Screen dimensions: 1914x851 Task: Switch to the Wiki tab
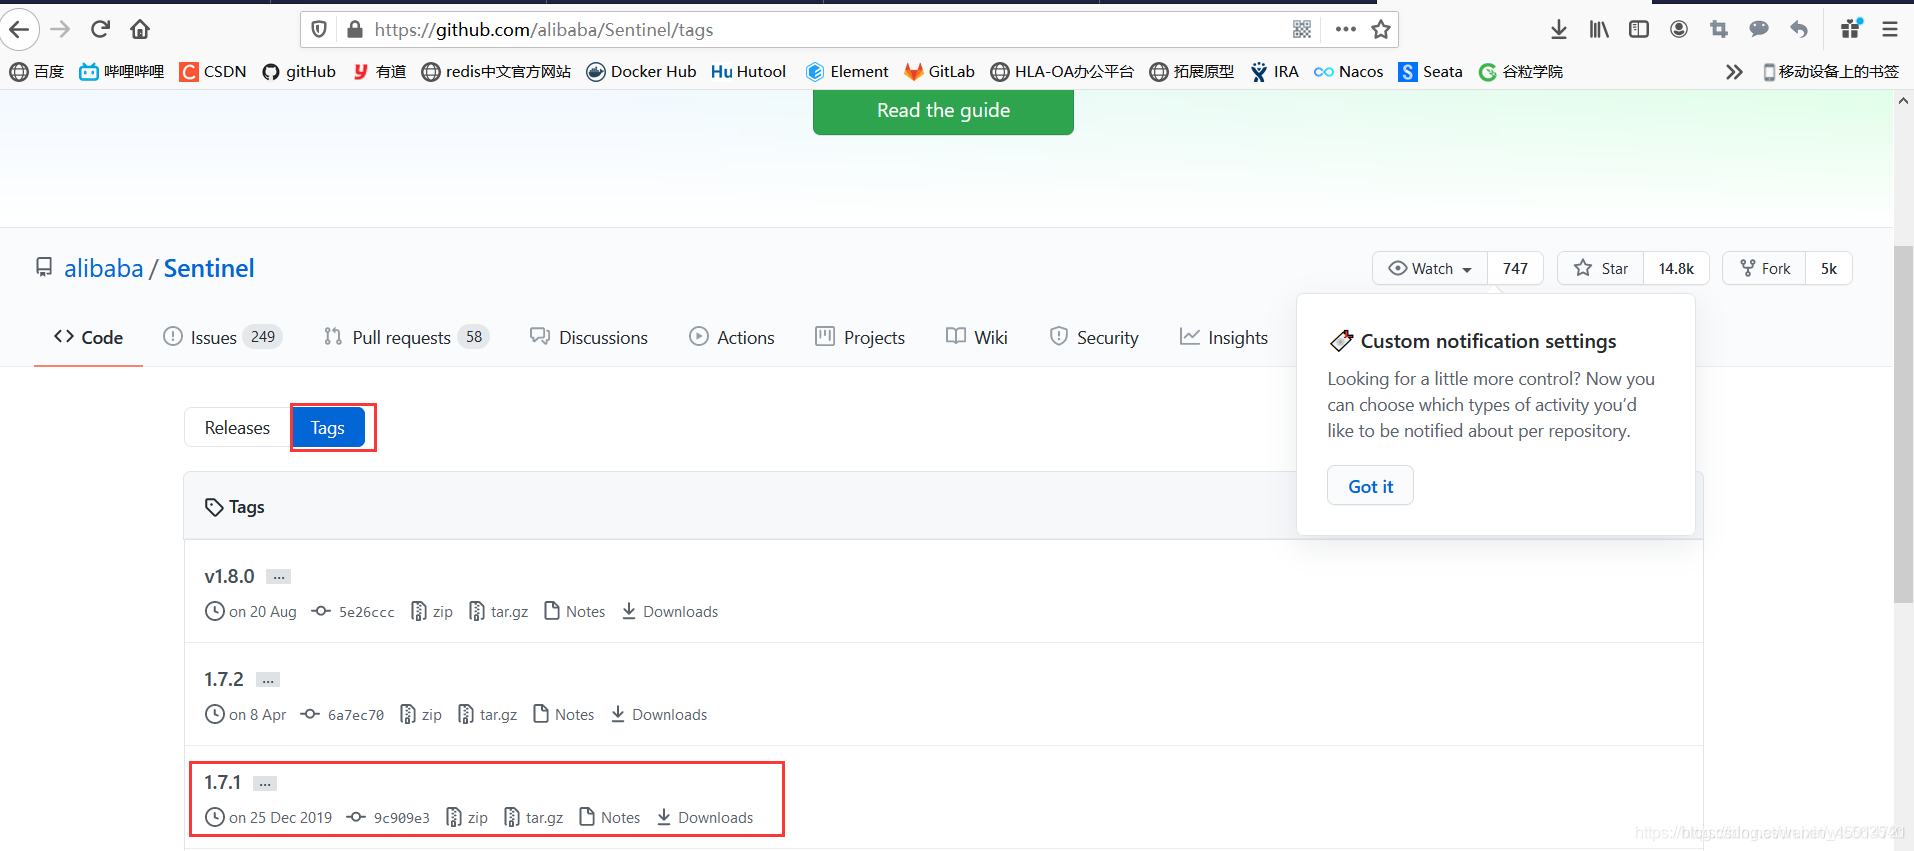(977, 337)
